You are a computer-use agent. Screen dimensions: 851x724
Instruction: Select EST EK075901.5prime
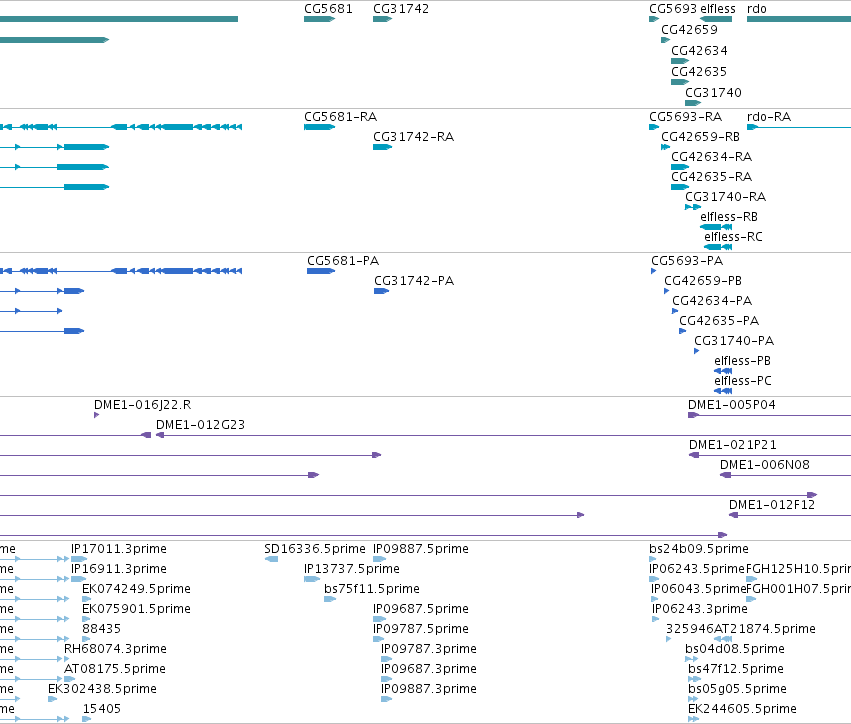(x=136, y=609)
